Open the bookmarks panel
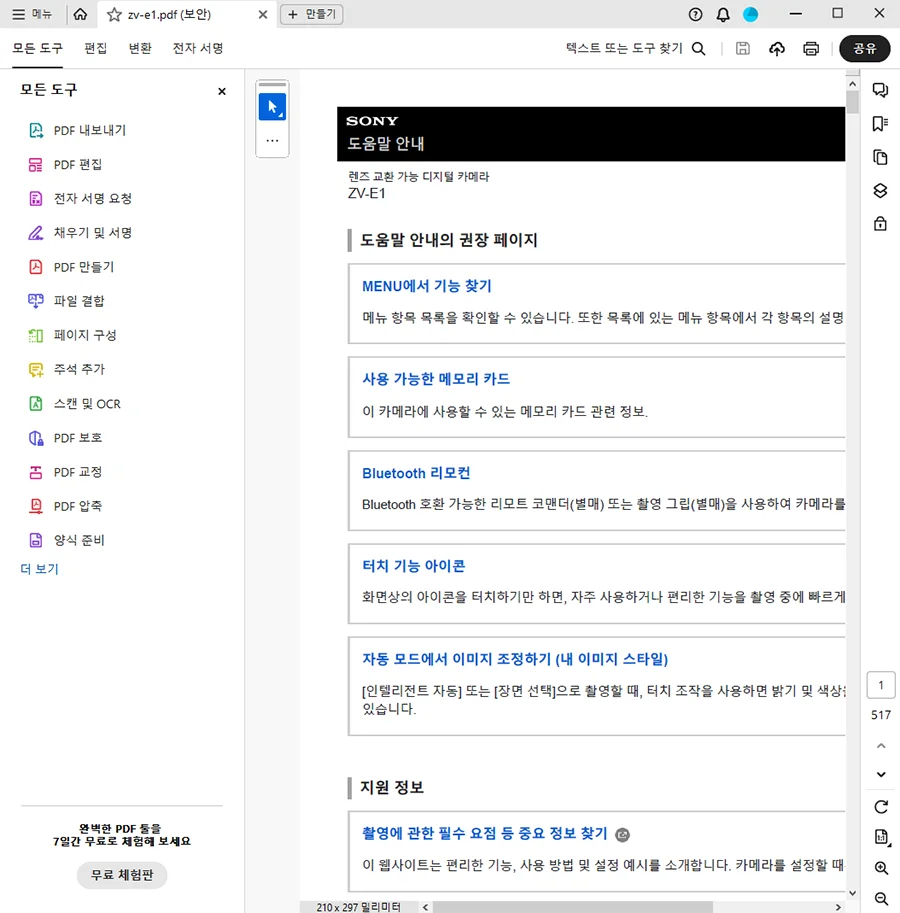 (880, 123)
